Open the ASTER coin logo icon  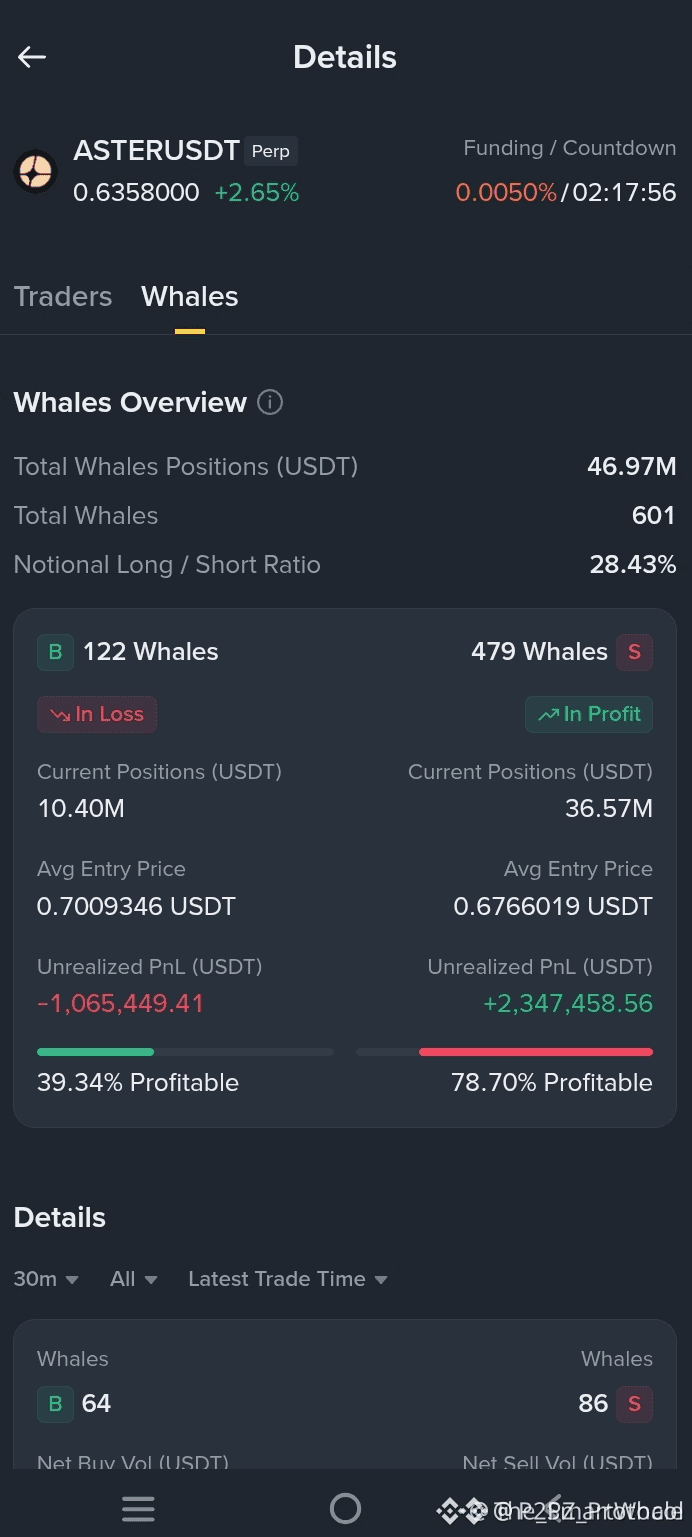point(35,171)
